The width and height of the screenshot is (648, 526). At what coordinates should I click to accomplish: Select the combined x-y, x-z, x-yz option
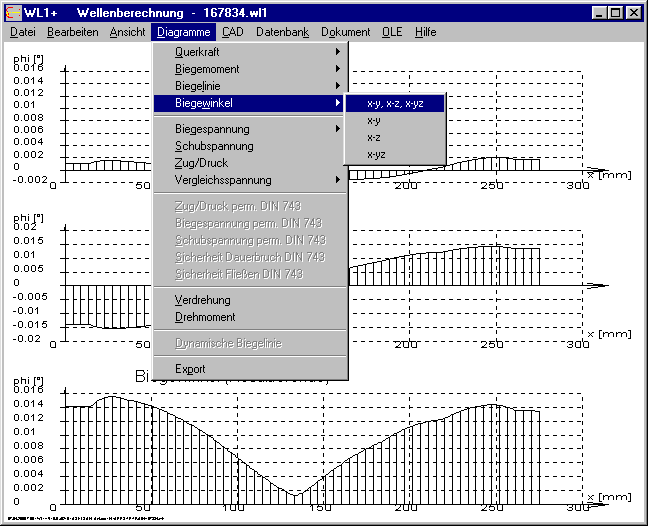point(394,103)
